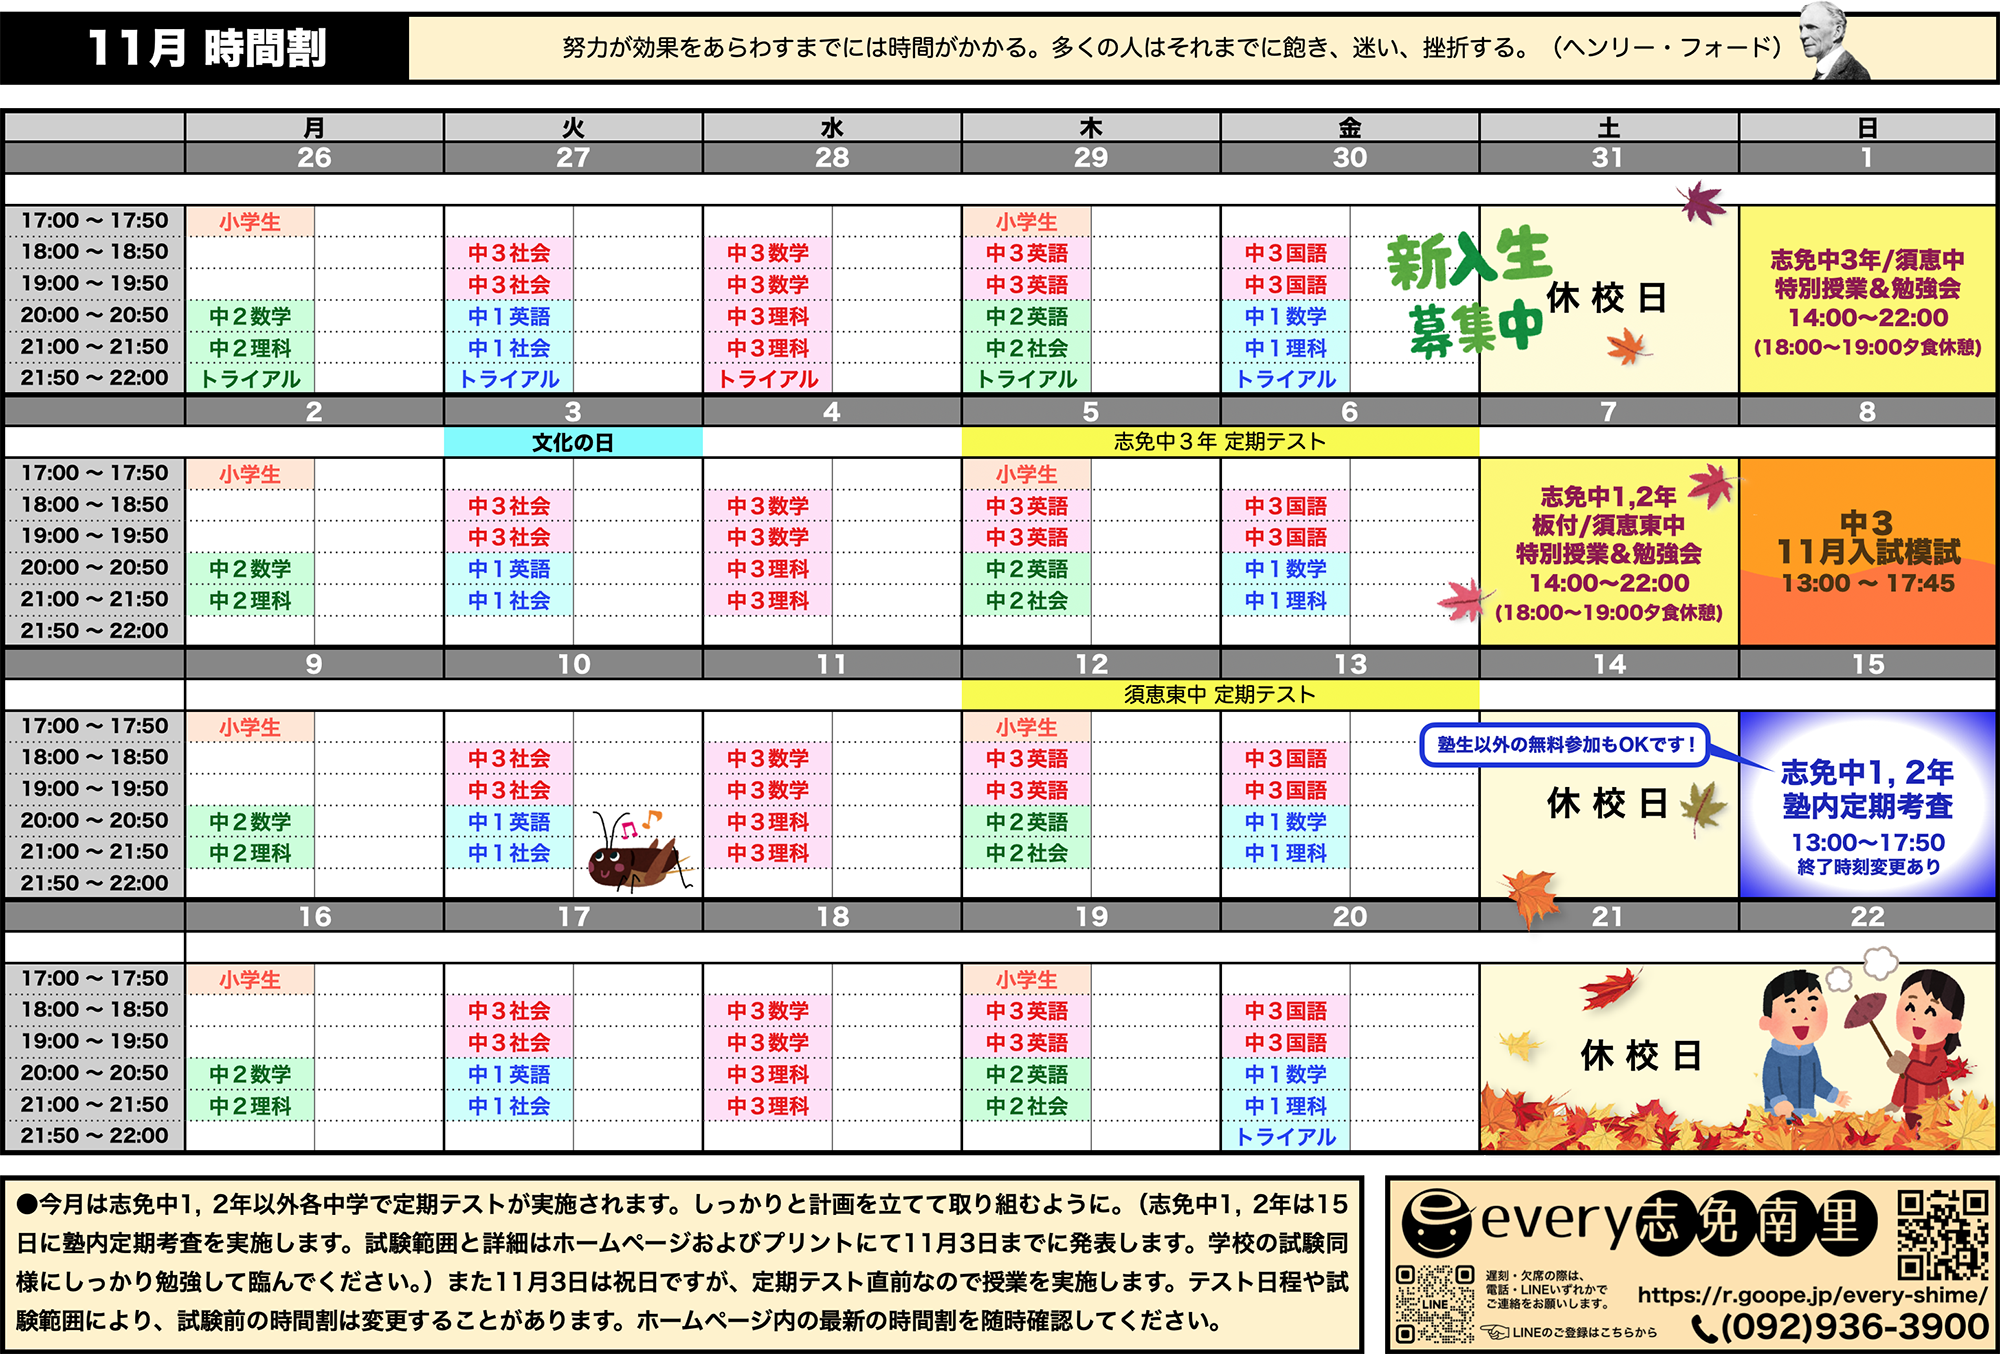Select the 志免中3年 定期テスト yellow banner

[x=1220, y=441]
